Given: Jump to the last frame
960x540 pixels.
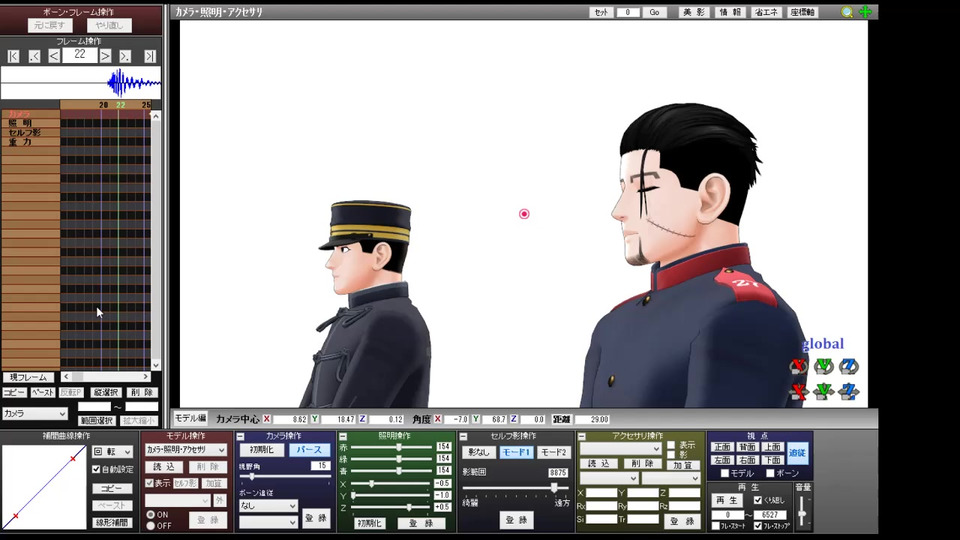Looking at the screenshot, I should point(149,56).
